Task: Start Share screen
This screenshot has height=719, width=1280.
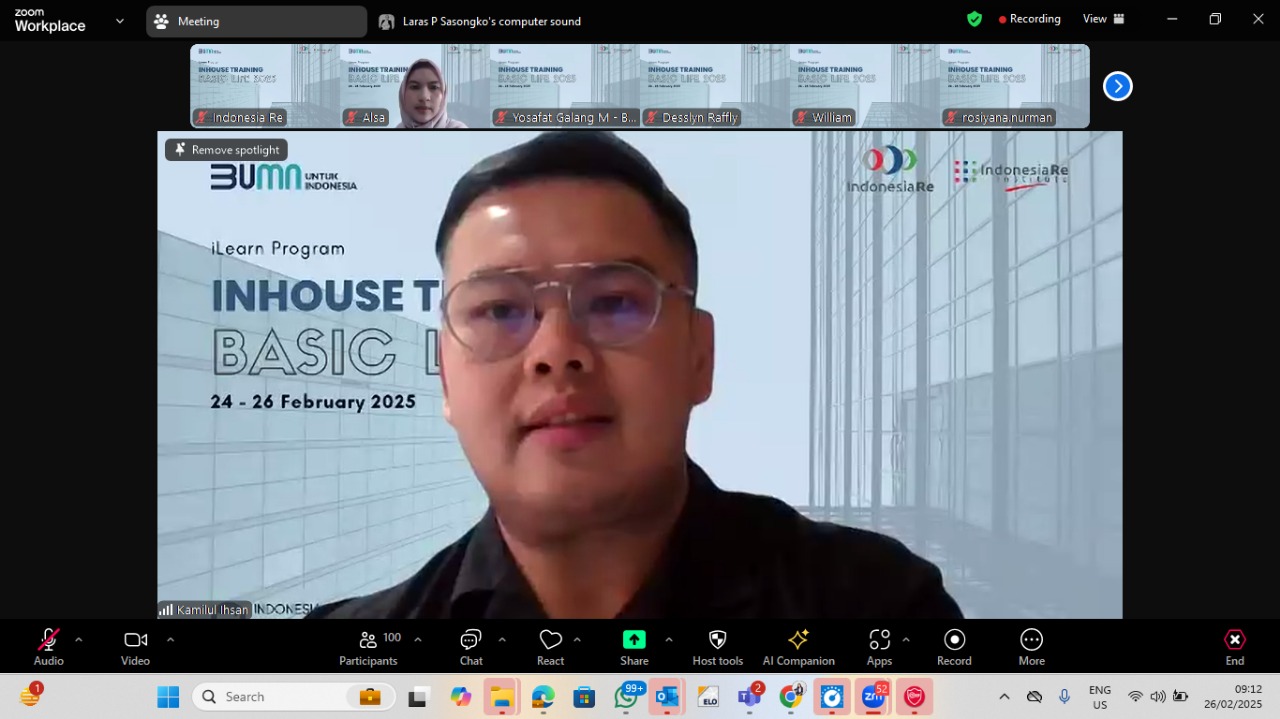Action: 634,647
